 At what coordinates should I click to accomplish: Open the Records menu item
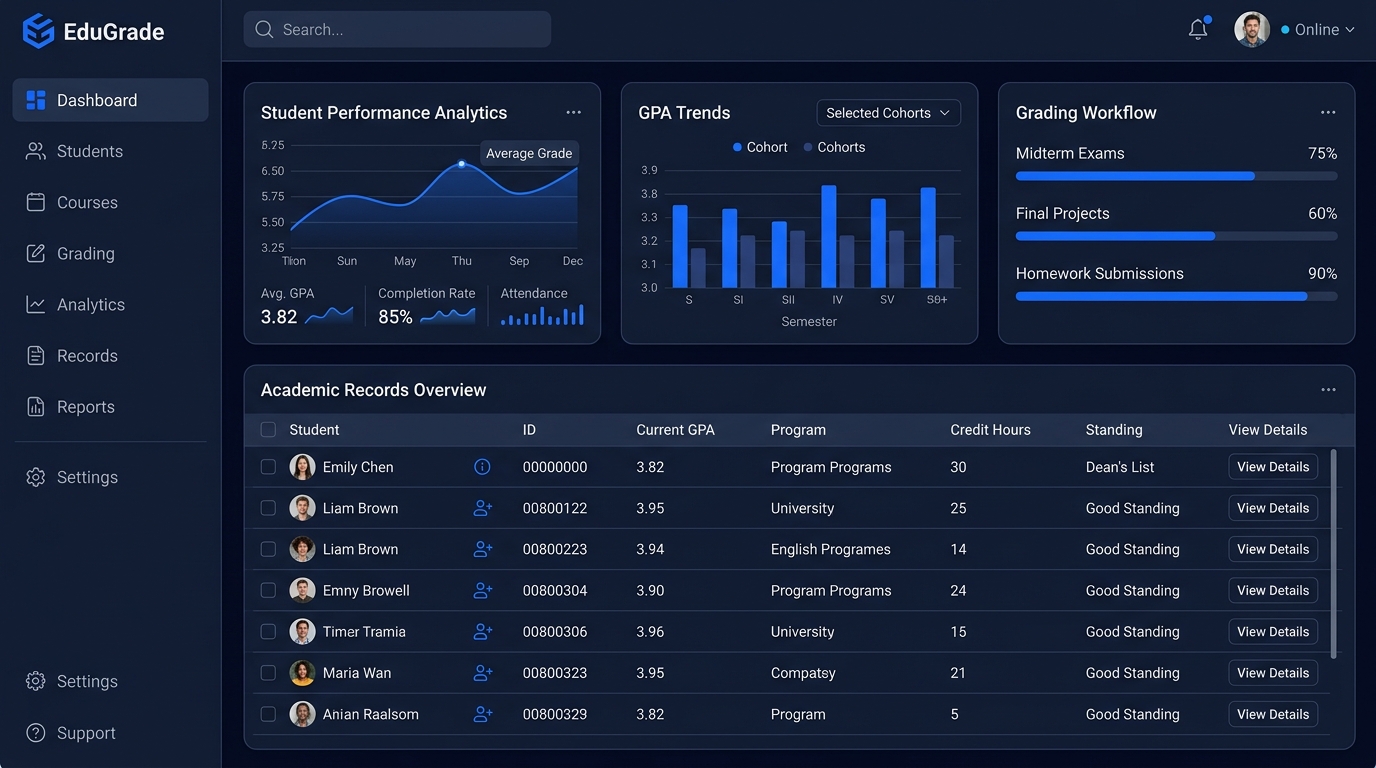(110, 355)
